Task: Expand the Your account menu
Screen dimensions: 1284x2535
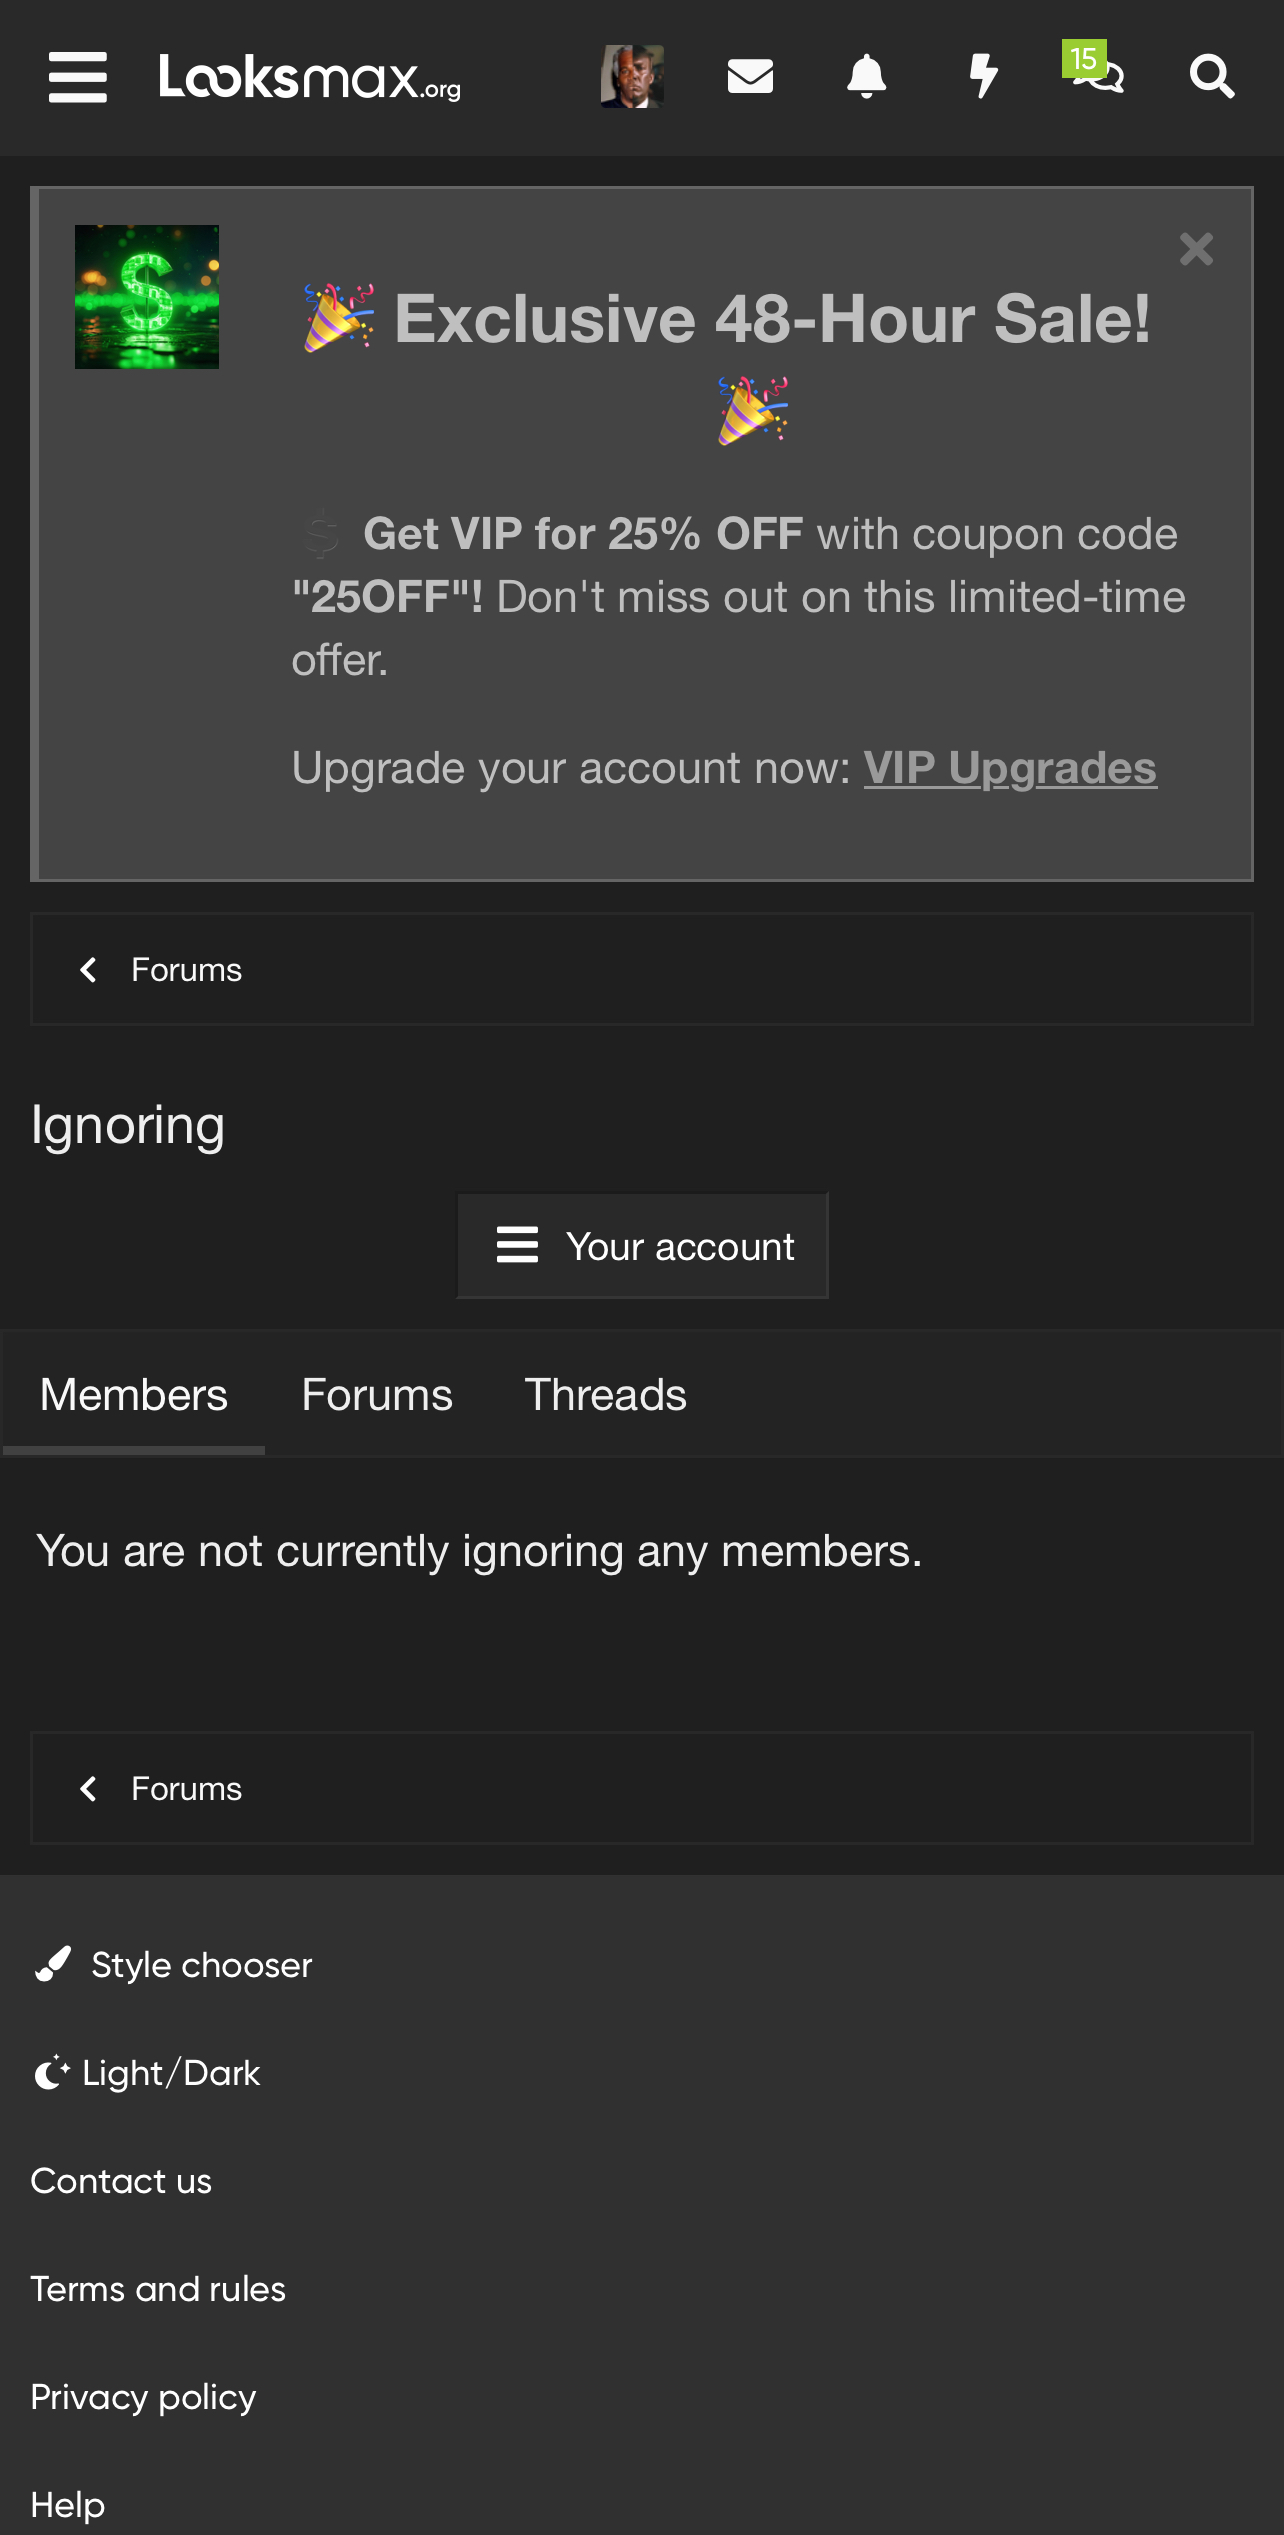Action: click(x=643, y=1246)
